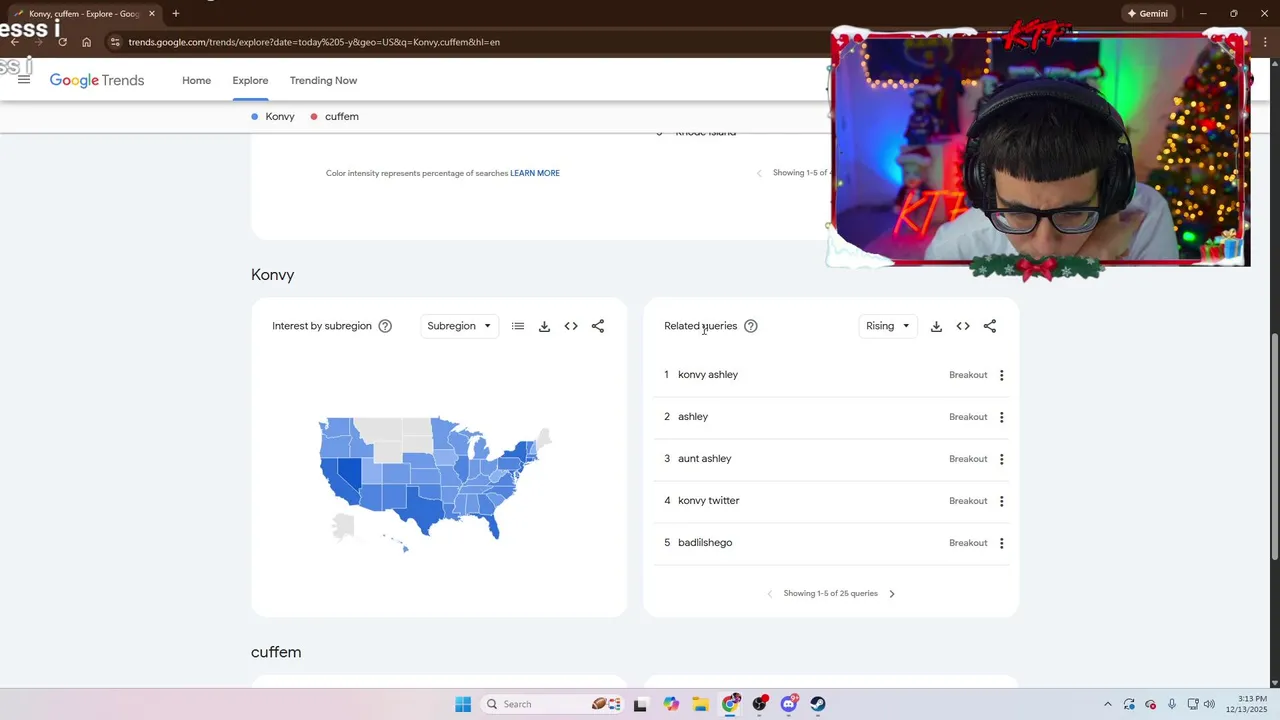This screenshot has width=1280, height=720.
Task: Click the badlilshego query
Action: coord(705,543)
